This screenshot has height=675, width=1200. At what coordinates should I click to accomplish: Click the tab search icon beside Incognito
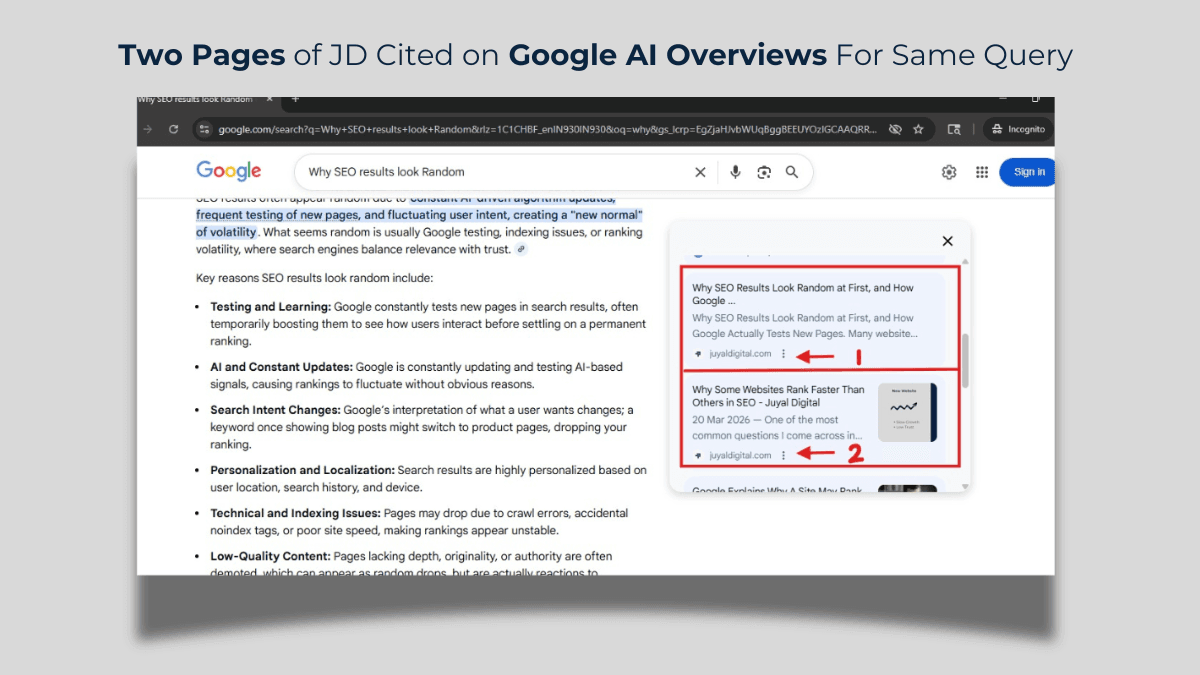[x=954, y=130]
